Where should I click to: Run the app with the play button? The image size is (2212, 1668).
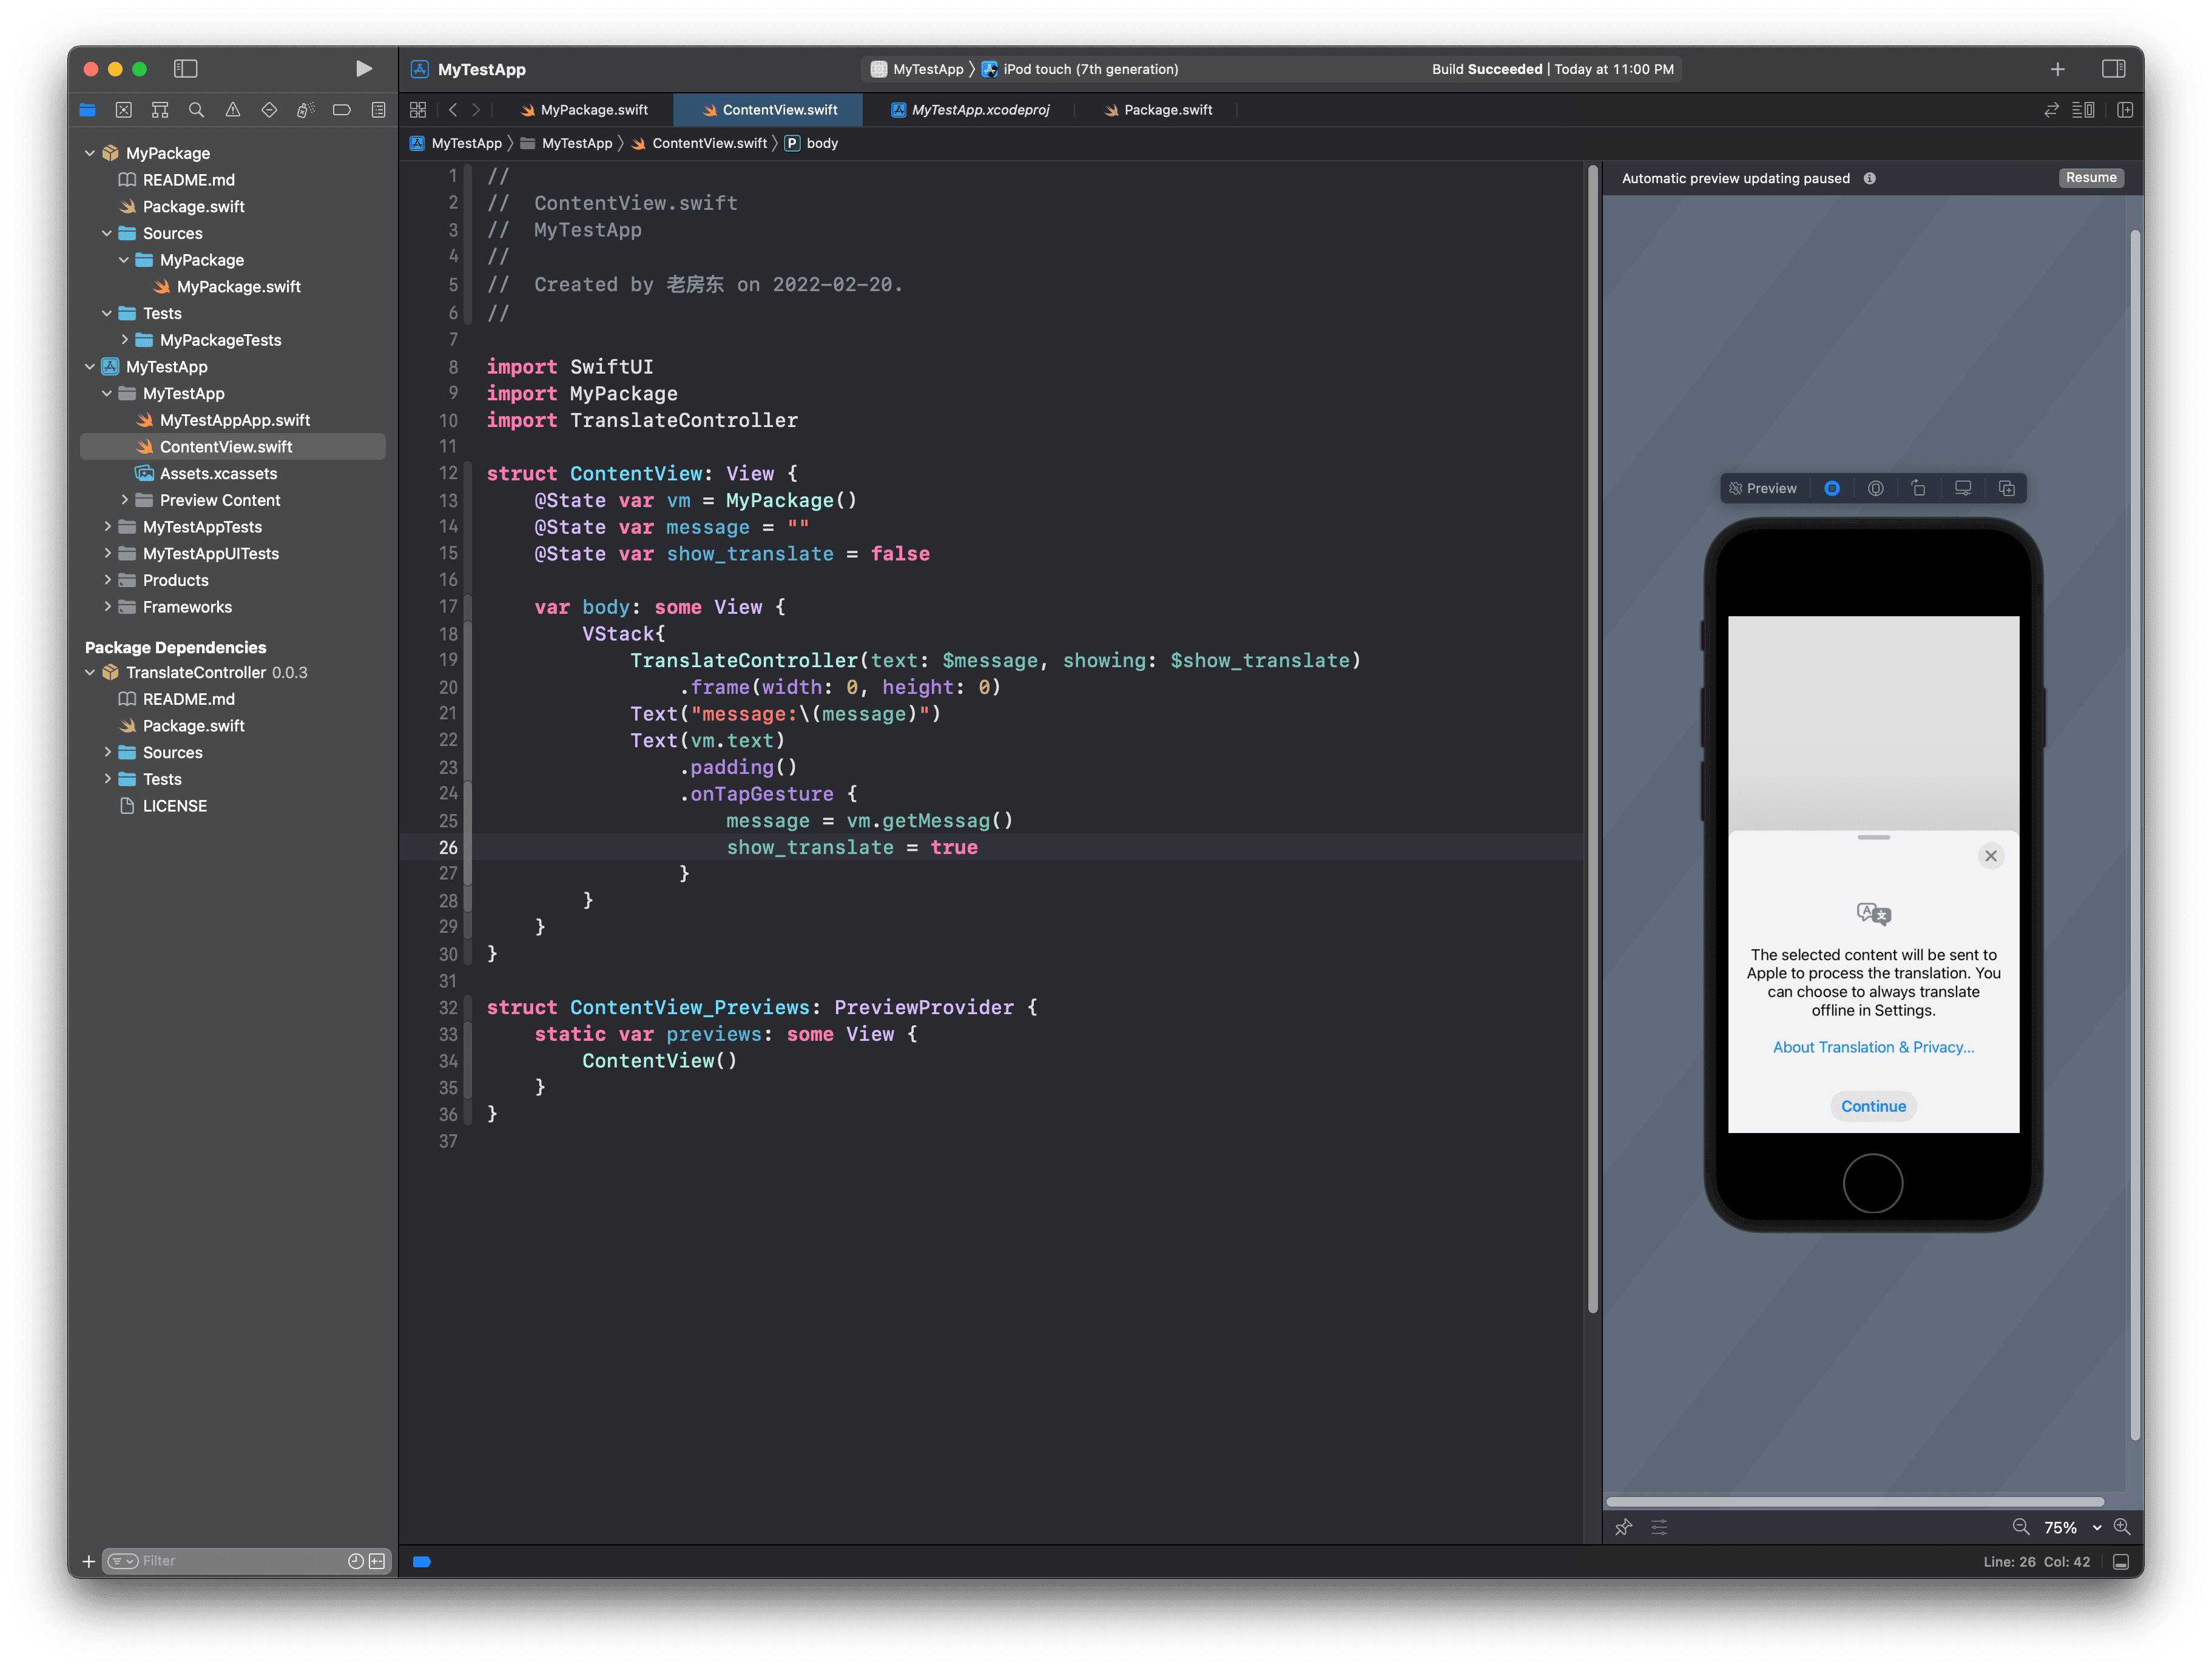click(x=364, y=68)
